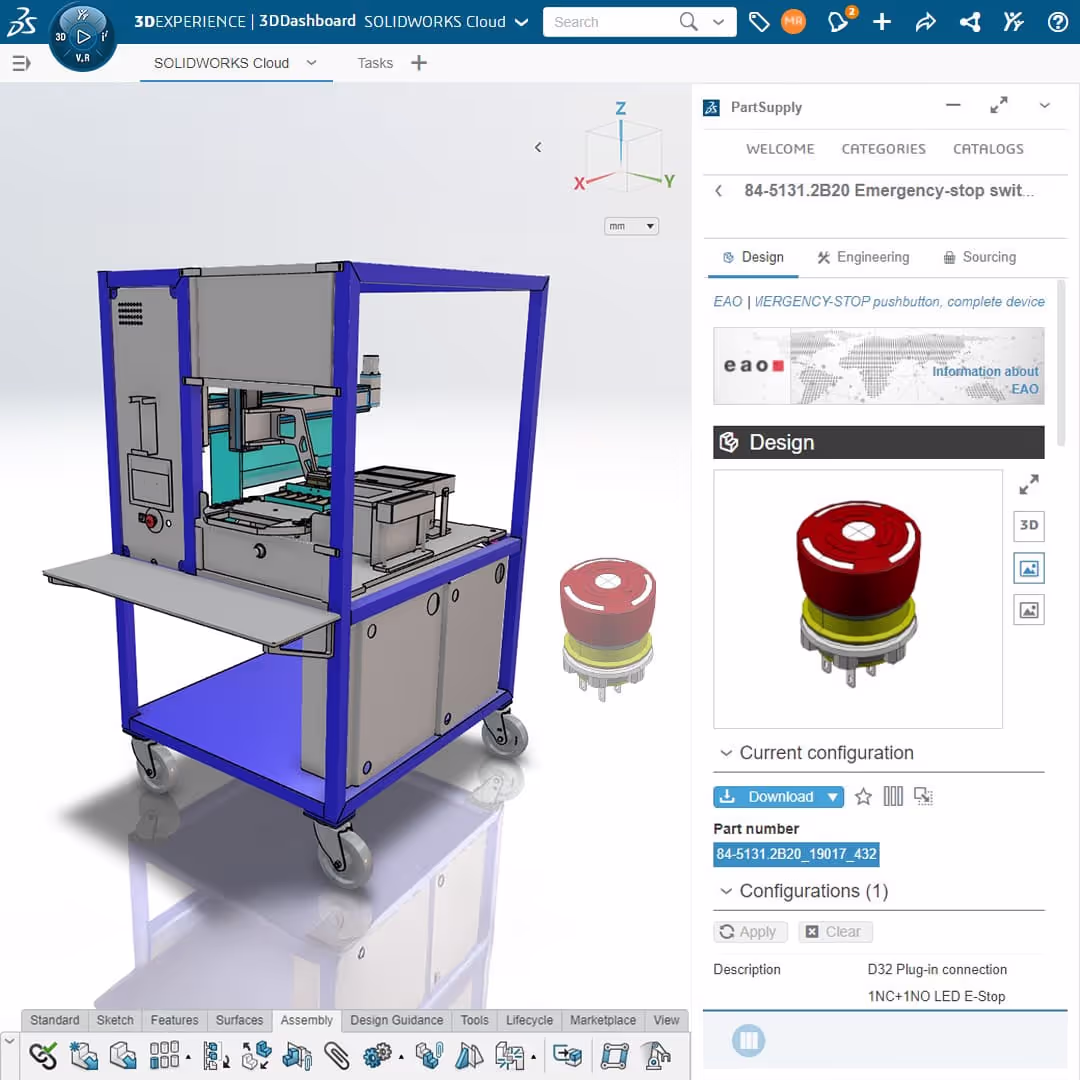This screenshot has width=1080, height=1080.
Task: Select the second image preview mode
Action: point(1028,610)
